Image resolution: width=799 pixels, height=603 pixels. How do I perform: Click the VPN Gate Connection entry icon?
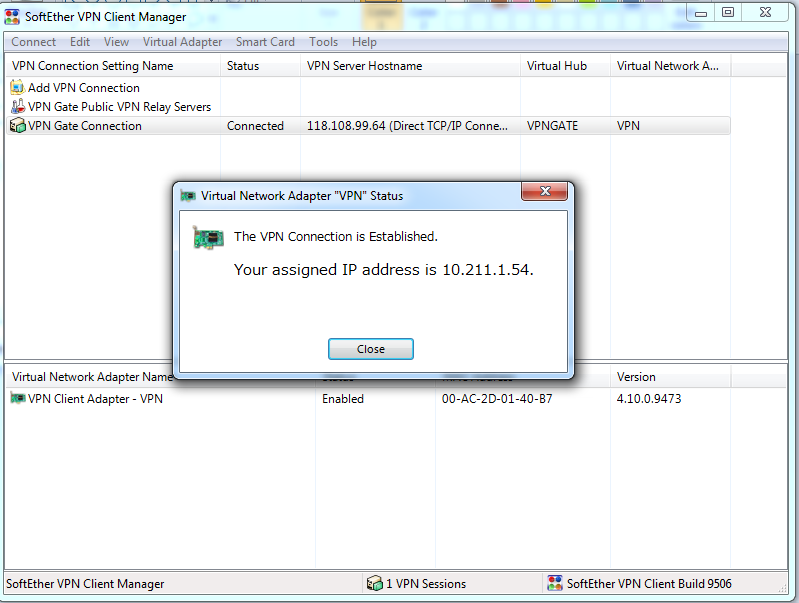point(18,126)
